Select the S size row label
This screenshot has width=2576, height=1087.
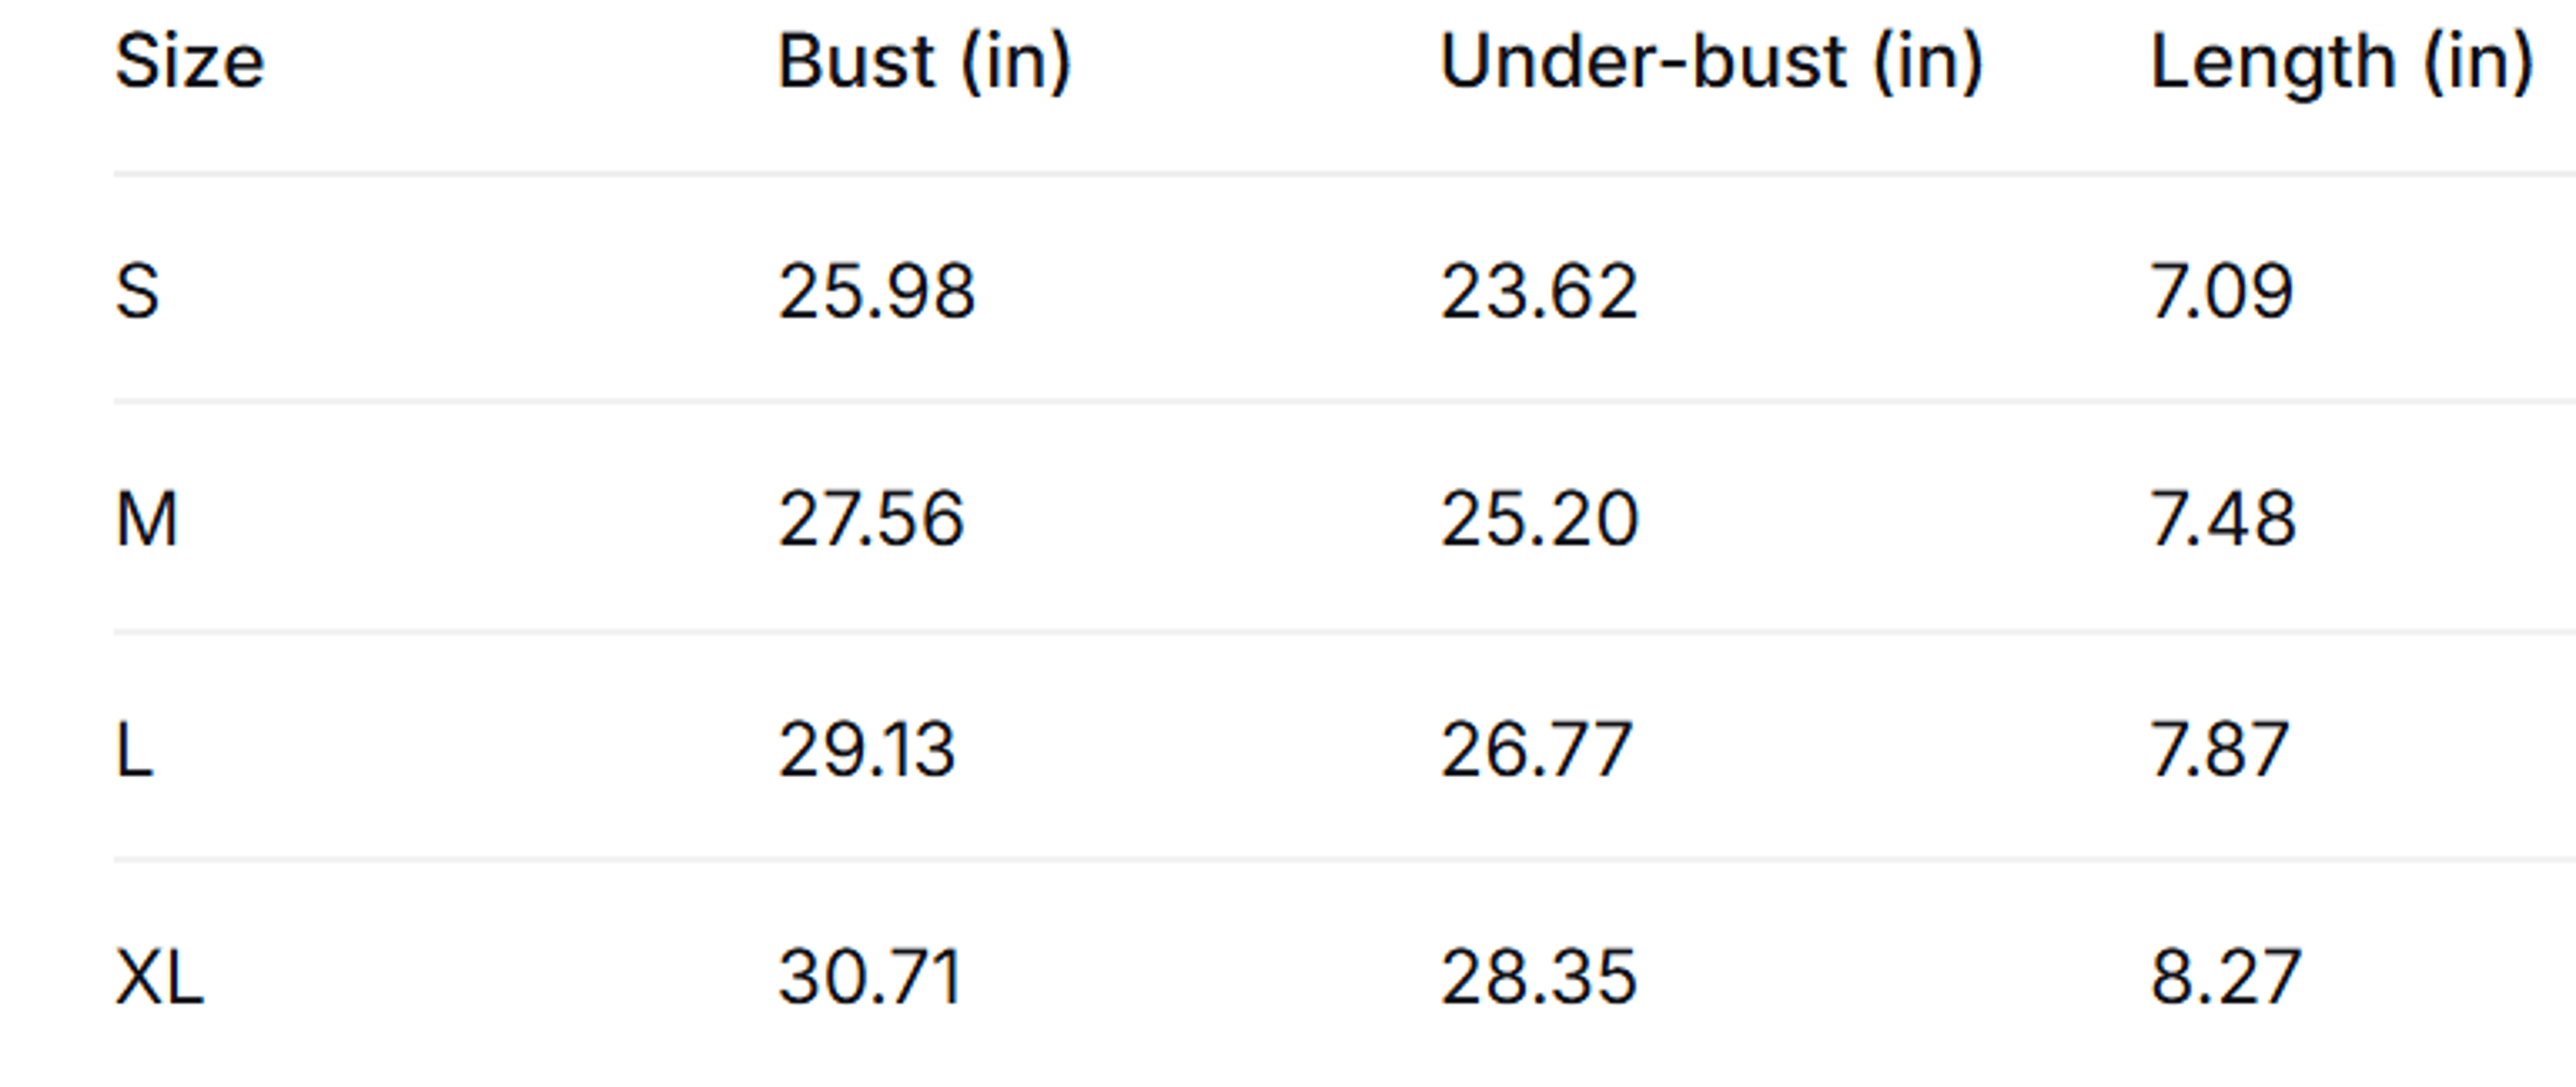(137, 291)
